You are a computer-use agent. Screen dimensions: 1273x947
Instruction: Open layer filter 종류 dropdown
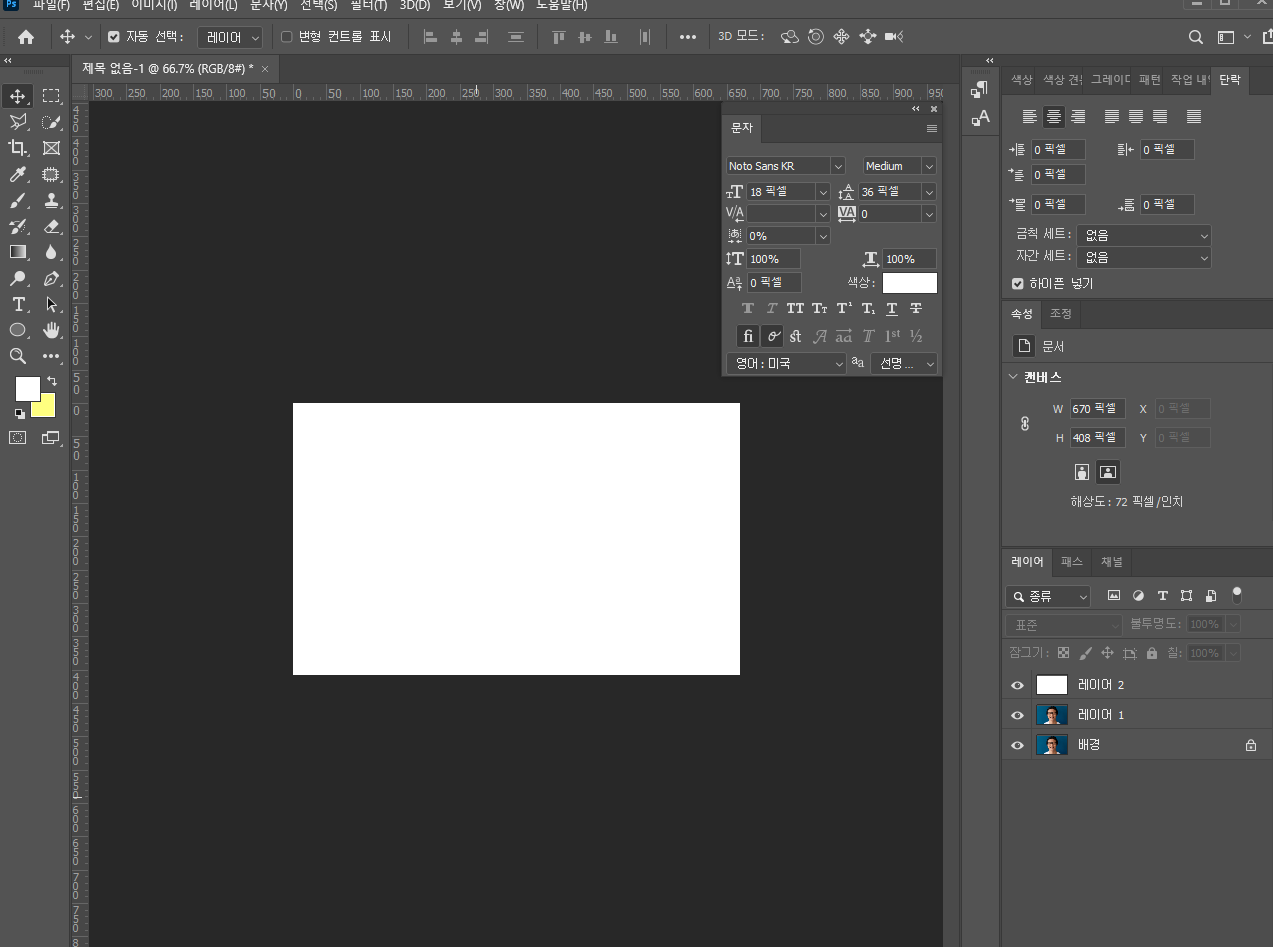pos(1048,596)
